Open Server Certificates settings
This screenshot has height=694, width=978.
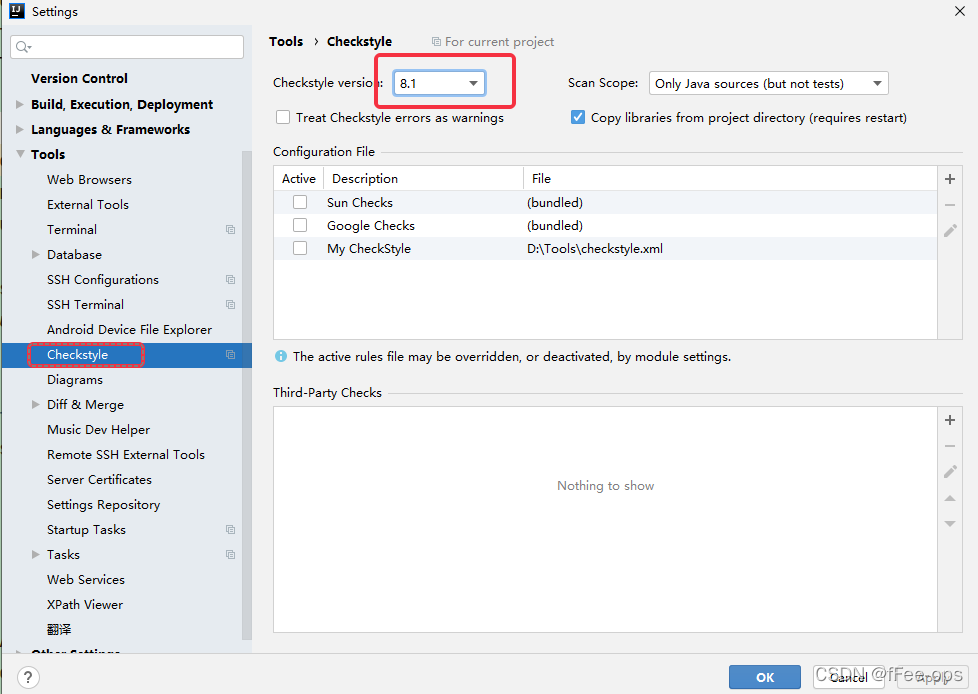tap(99, 480)
